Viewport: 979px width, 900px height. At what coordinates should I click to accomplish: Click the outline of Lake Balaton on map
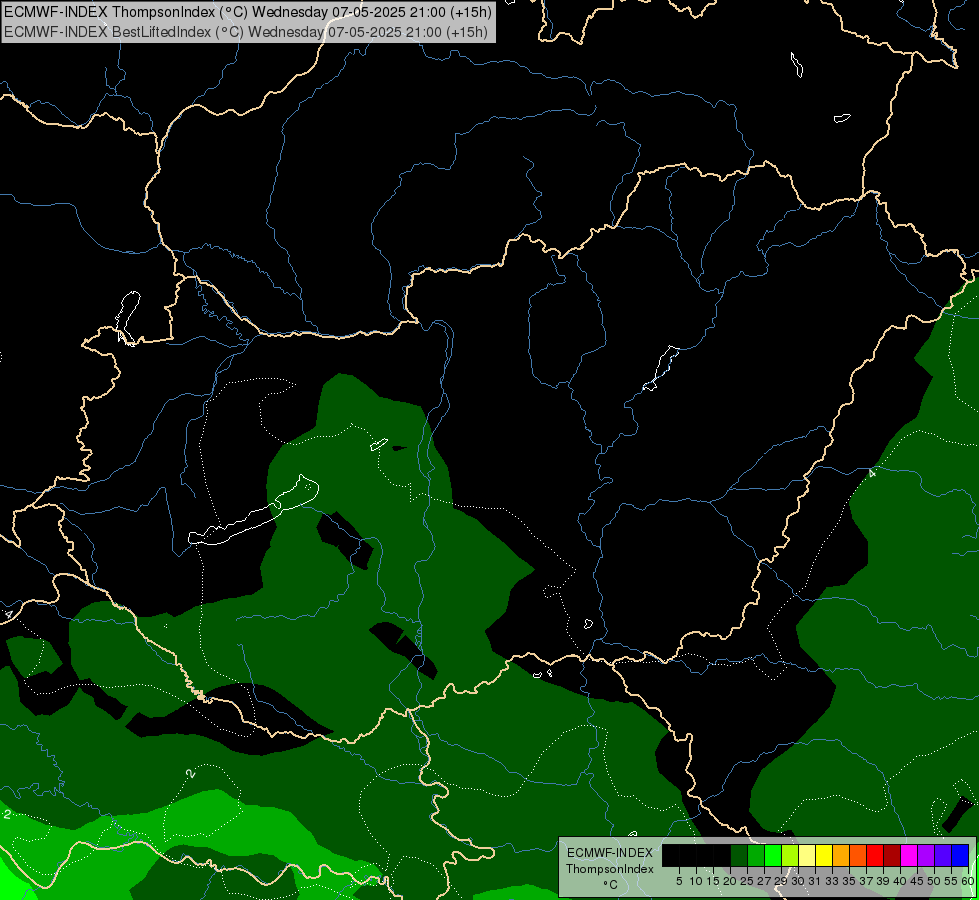(x=253, y=510)
